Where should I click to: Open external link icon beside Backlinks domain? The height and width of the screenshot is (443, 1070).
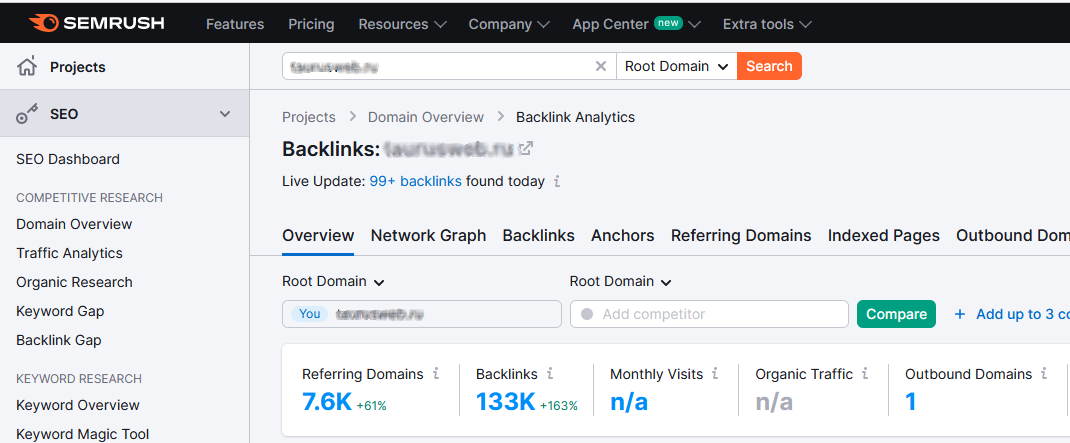click(526, 149)
